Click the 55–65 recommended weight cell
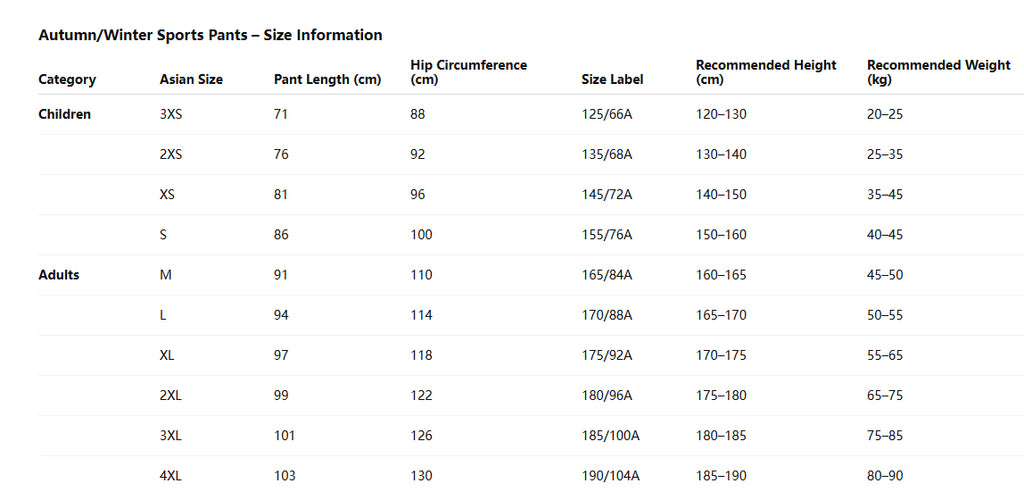1024x500 pixels. 885,355
